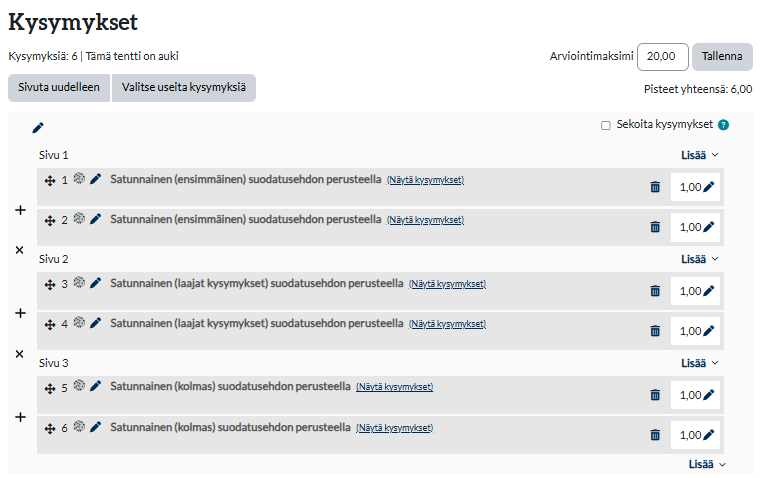Toggle Sekoita kysymykset checkbox
766x478 pixels.
(x=606, y=126)
